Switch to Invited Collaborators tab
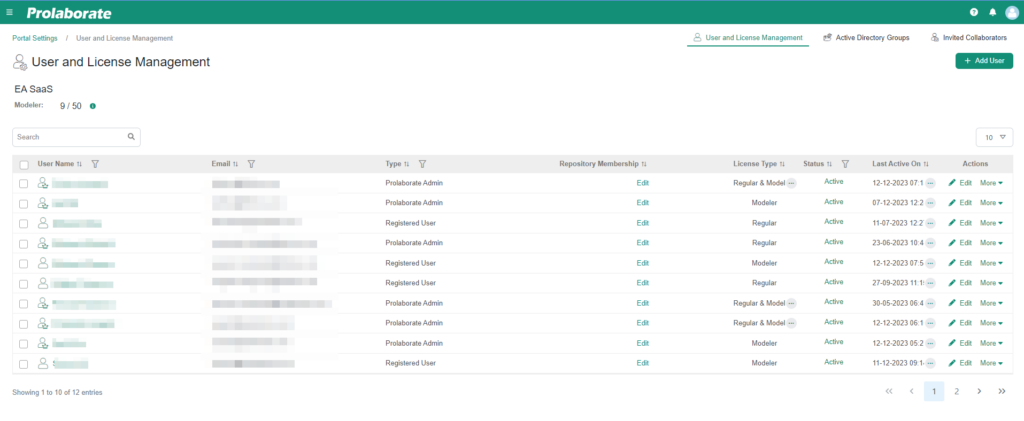 tap(968, 38)
